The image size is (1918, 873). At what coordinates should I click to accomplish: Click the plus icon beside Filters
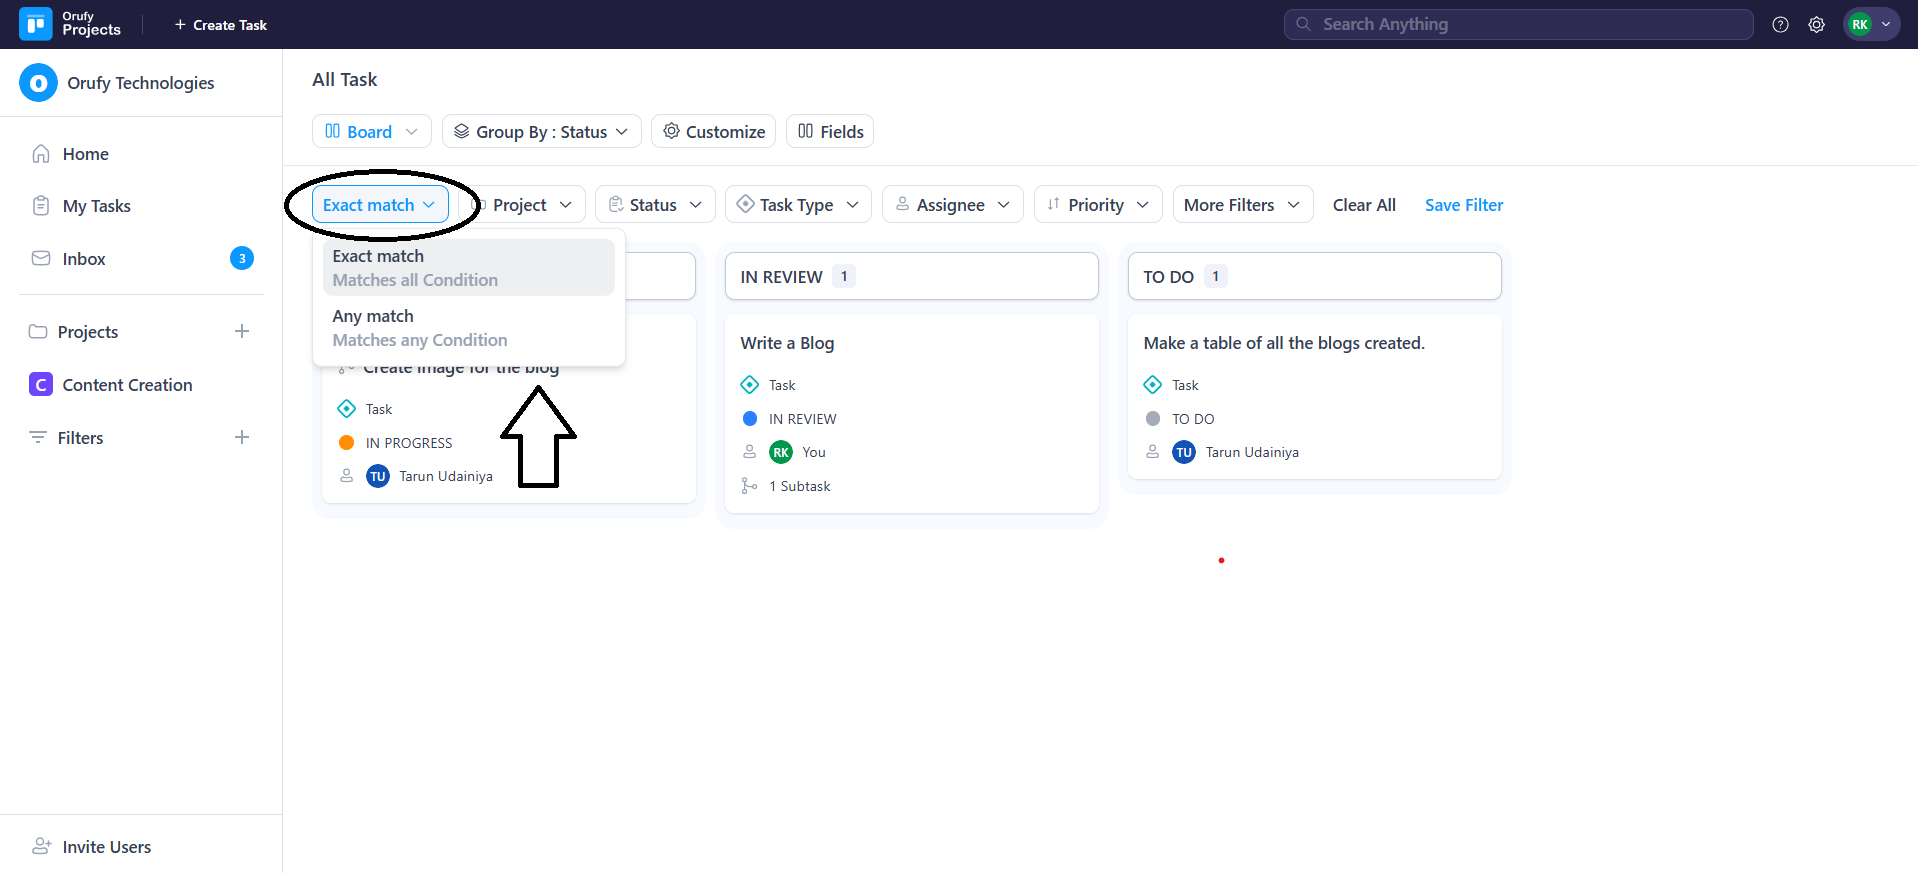pos(242,437)
